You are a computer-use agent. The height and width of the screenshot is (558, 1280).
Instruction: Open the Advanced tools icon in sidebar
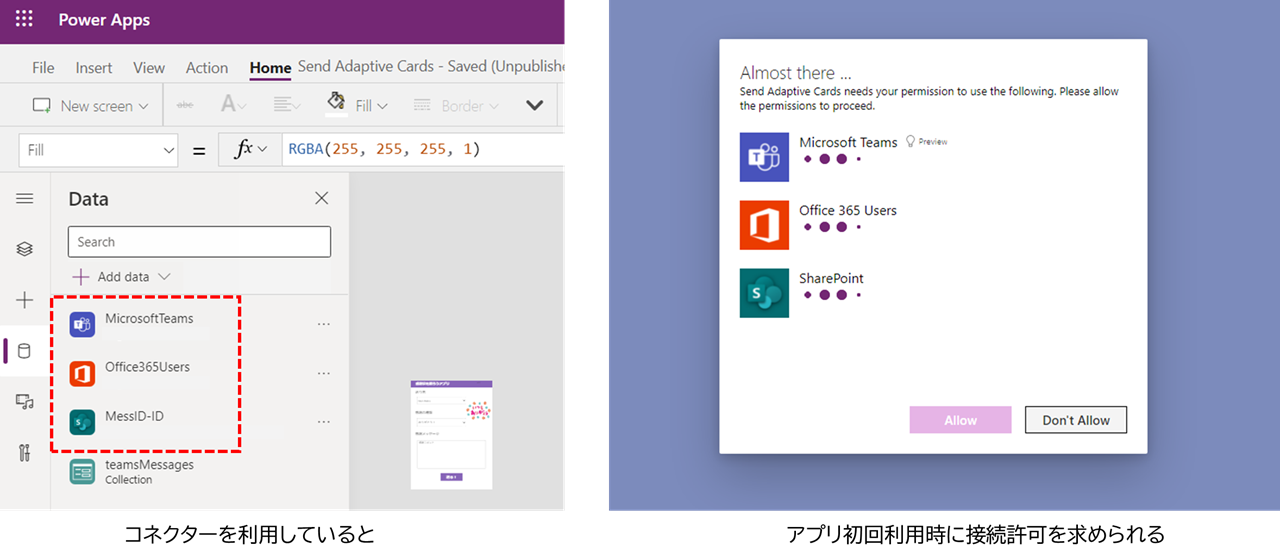[25, 452]
